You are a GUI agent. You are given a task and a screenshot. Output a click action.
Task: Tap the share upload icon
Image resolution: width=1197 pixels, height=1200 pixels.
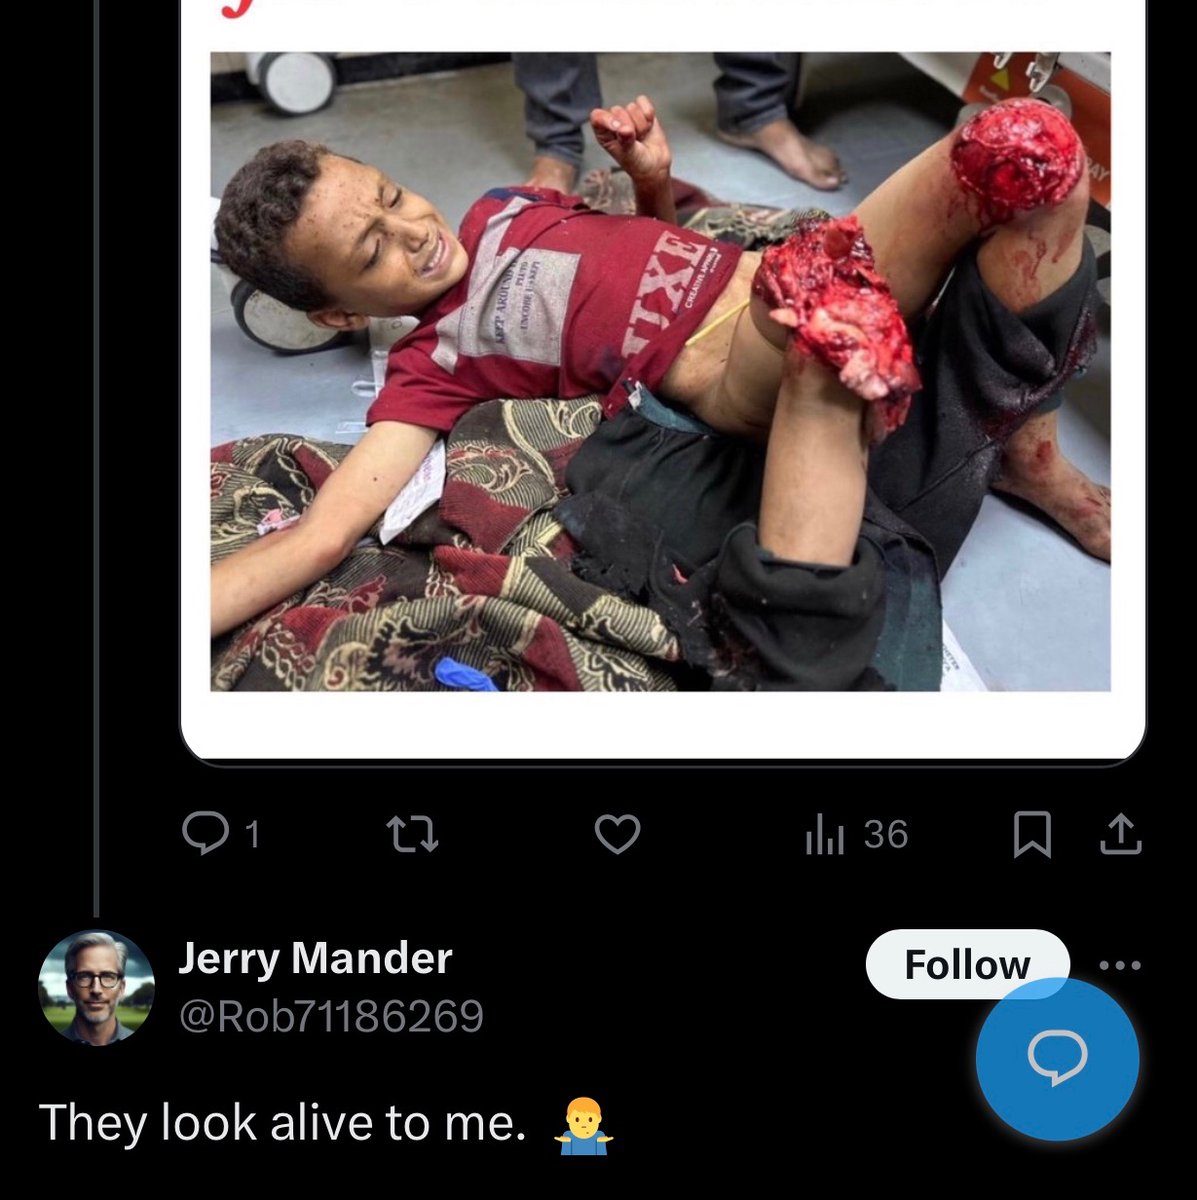[x=1120, y=835]
